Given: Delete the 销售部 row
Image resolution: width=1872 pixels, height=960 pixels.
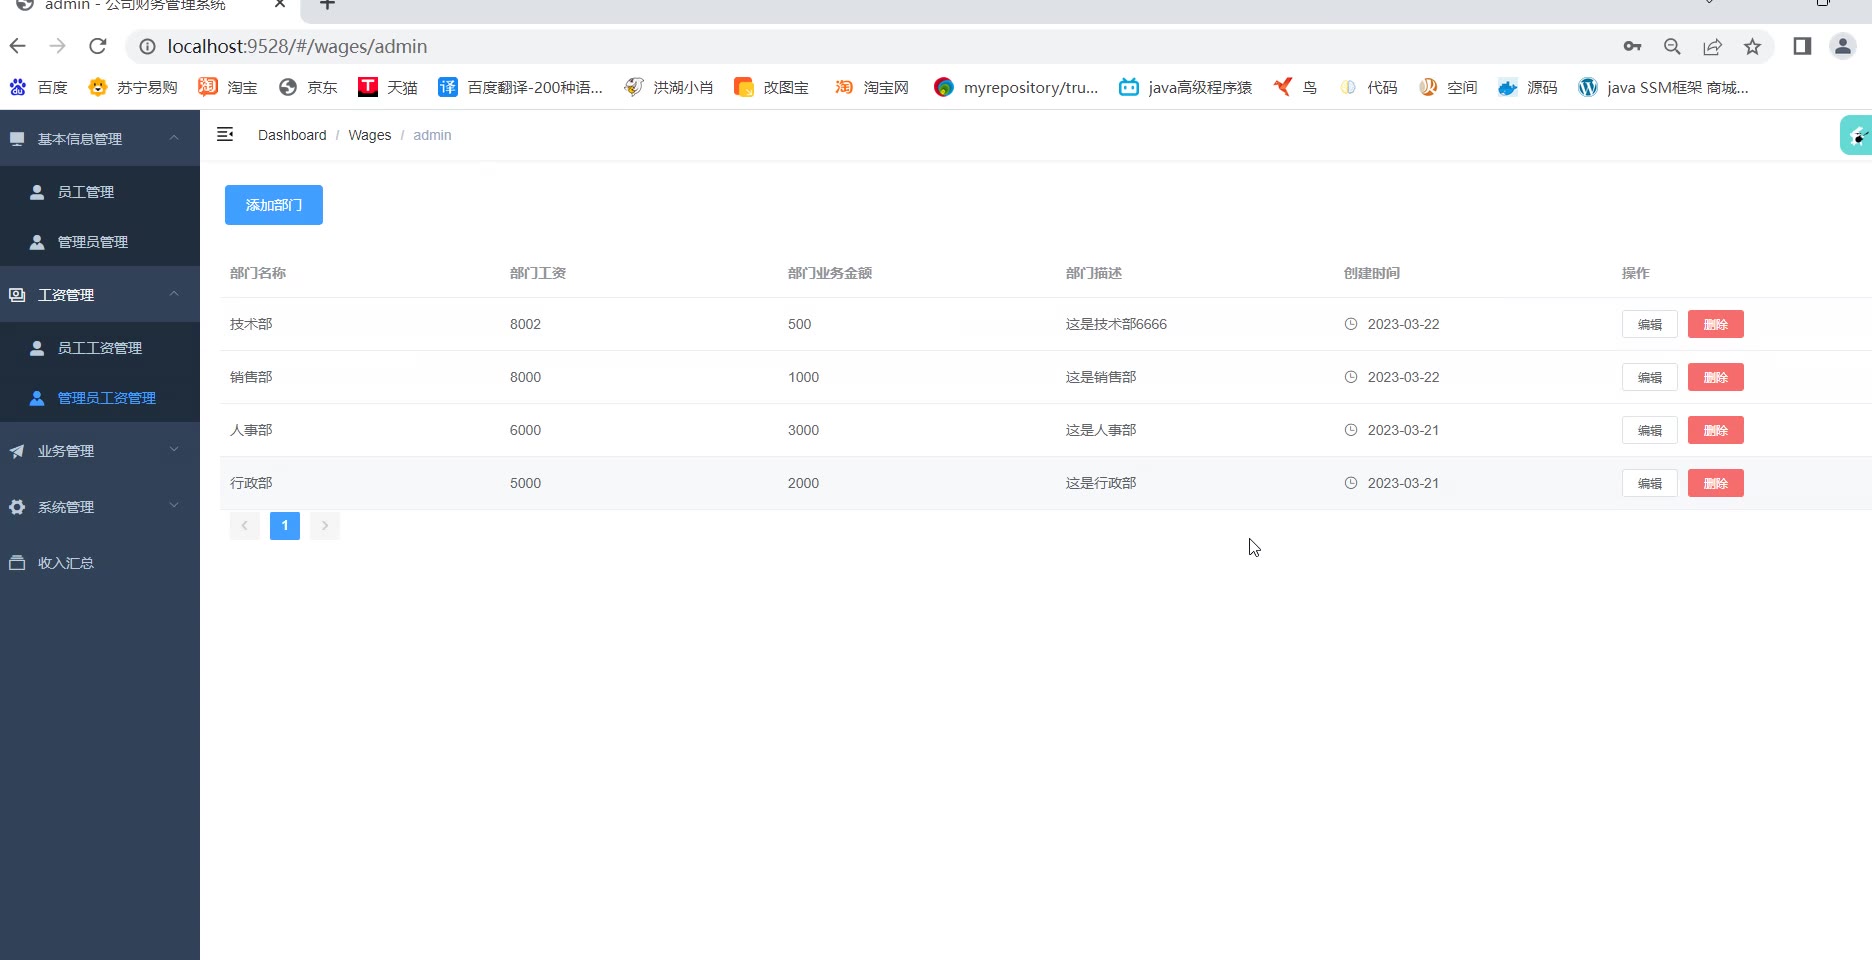Looking at the screenshot, I should pos(1715,377).
